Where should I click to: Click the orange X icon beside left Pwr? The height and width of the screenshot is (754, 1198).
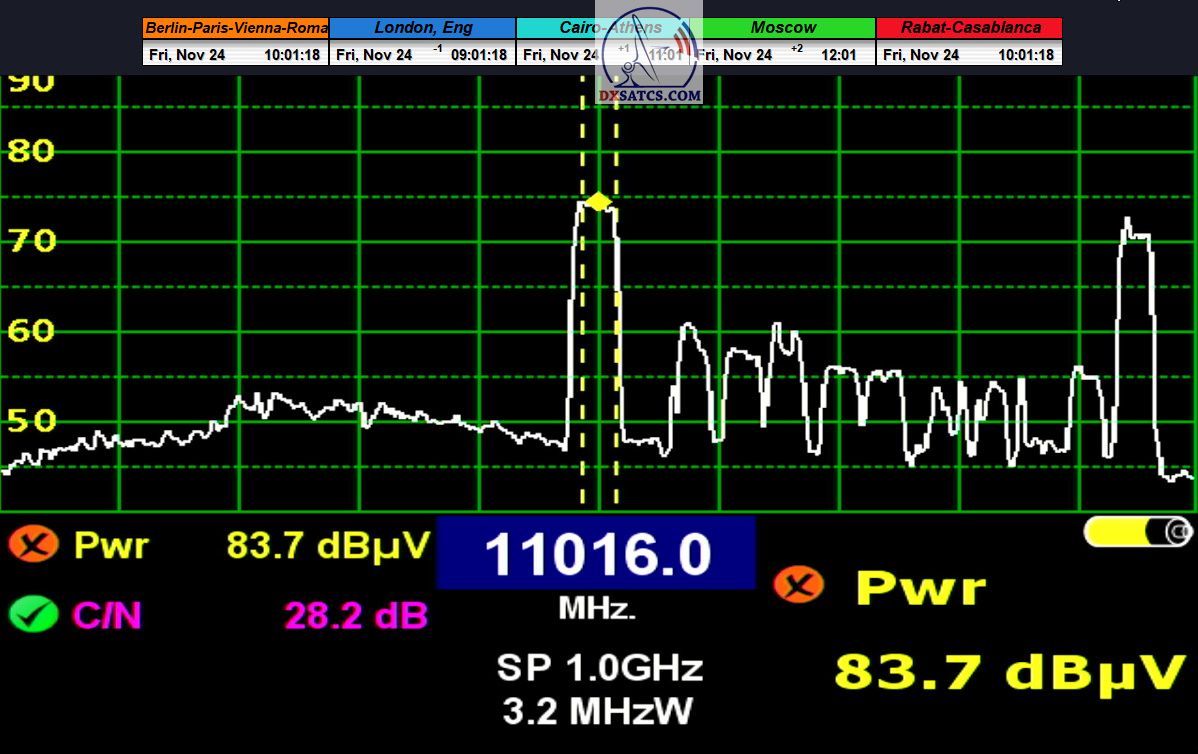[x=32, y=546]
